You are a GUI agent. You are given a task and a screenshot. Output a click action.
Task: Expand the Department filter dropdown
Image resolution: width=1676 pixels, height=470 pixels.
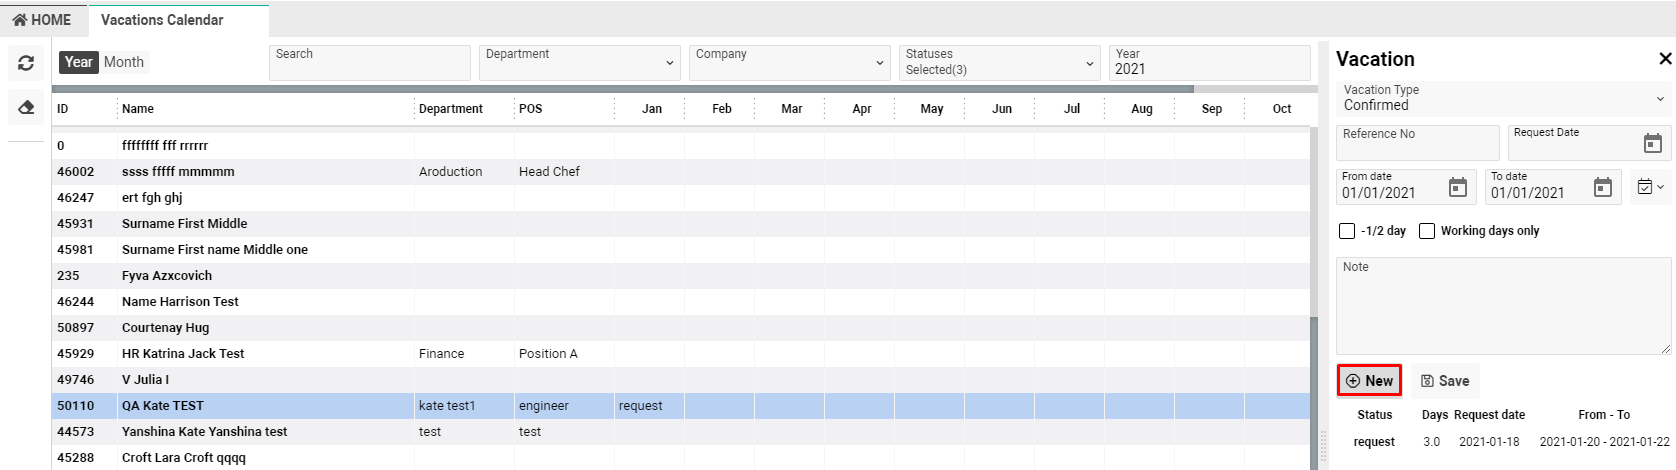click(669, 63)
